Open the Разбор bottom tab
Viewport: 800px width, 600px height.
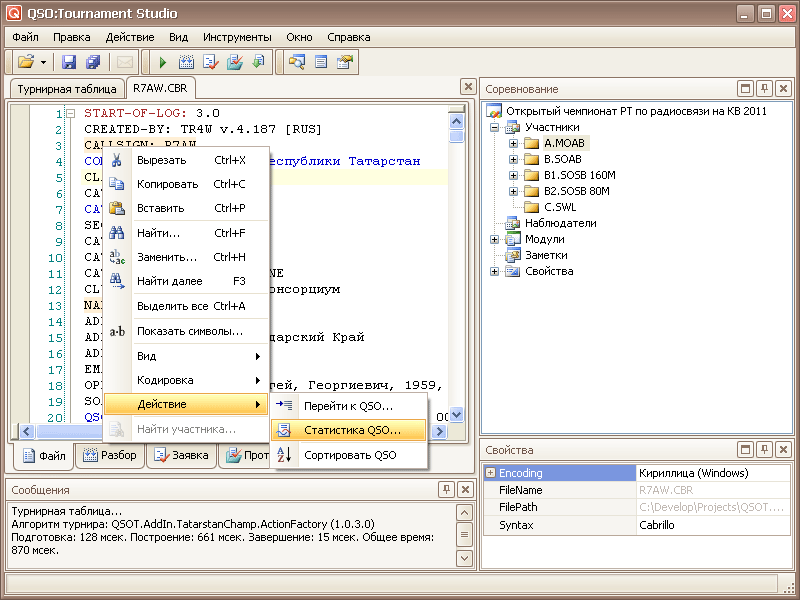click(x=109, y=456)
